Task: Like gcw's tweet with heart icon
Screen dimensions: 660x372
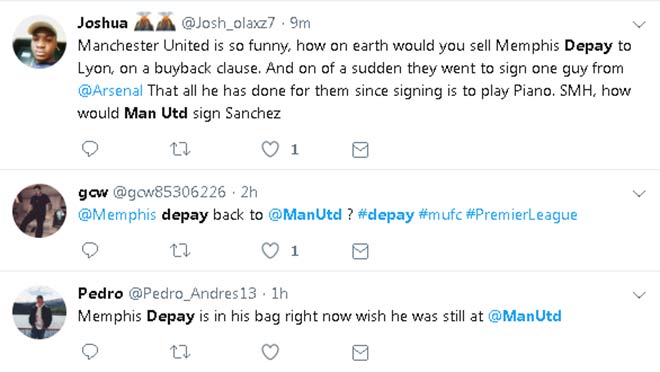Action: click(x=270, y=250)
